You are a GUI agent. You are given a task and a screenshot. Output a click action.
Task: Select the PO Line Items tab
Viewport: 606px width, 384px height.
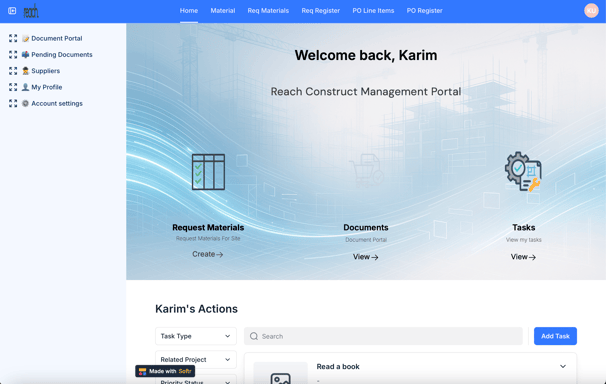(373, 11)
